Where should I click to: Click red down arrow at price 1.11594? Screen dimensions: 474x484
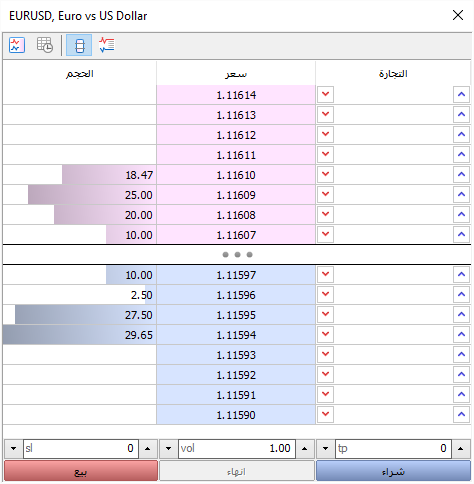tap(325, 335)
